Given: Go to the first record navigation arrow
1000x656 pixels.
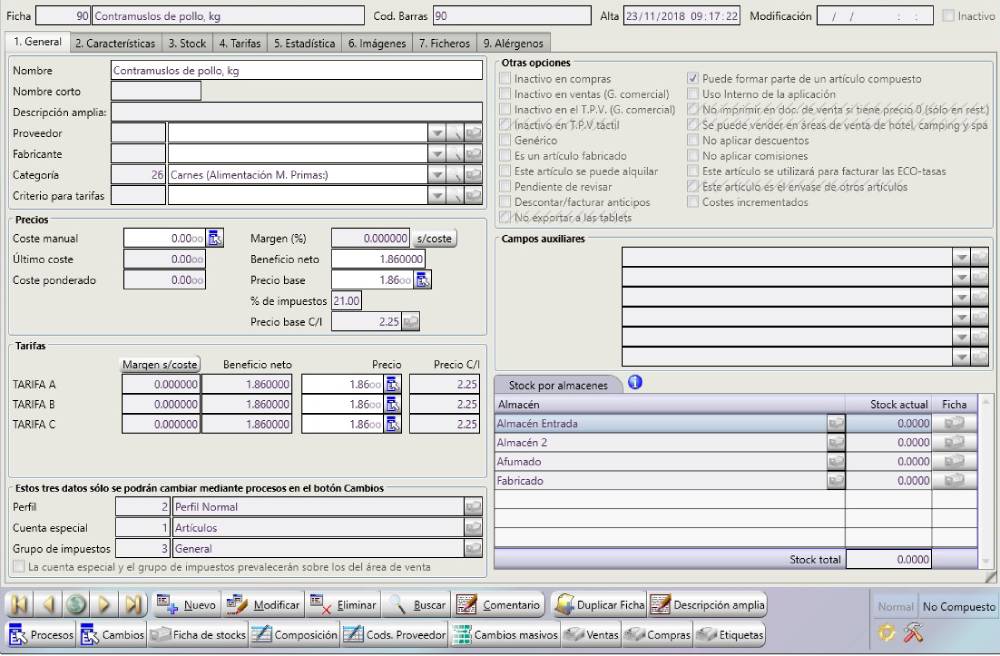Looking at the screenshot, I should tap(21, 605).
